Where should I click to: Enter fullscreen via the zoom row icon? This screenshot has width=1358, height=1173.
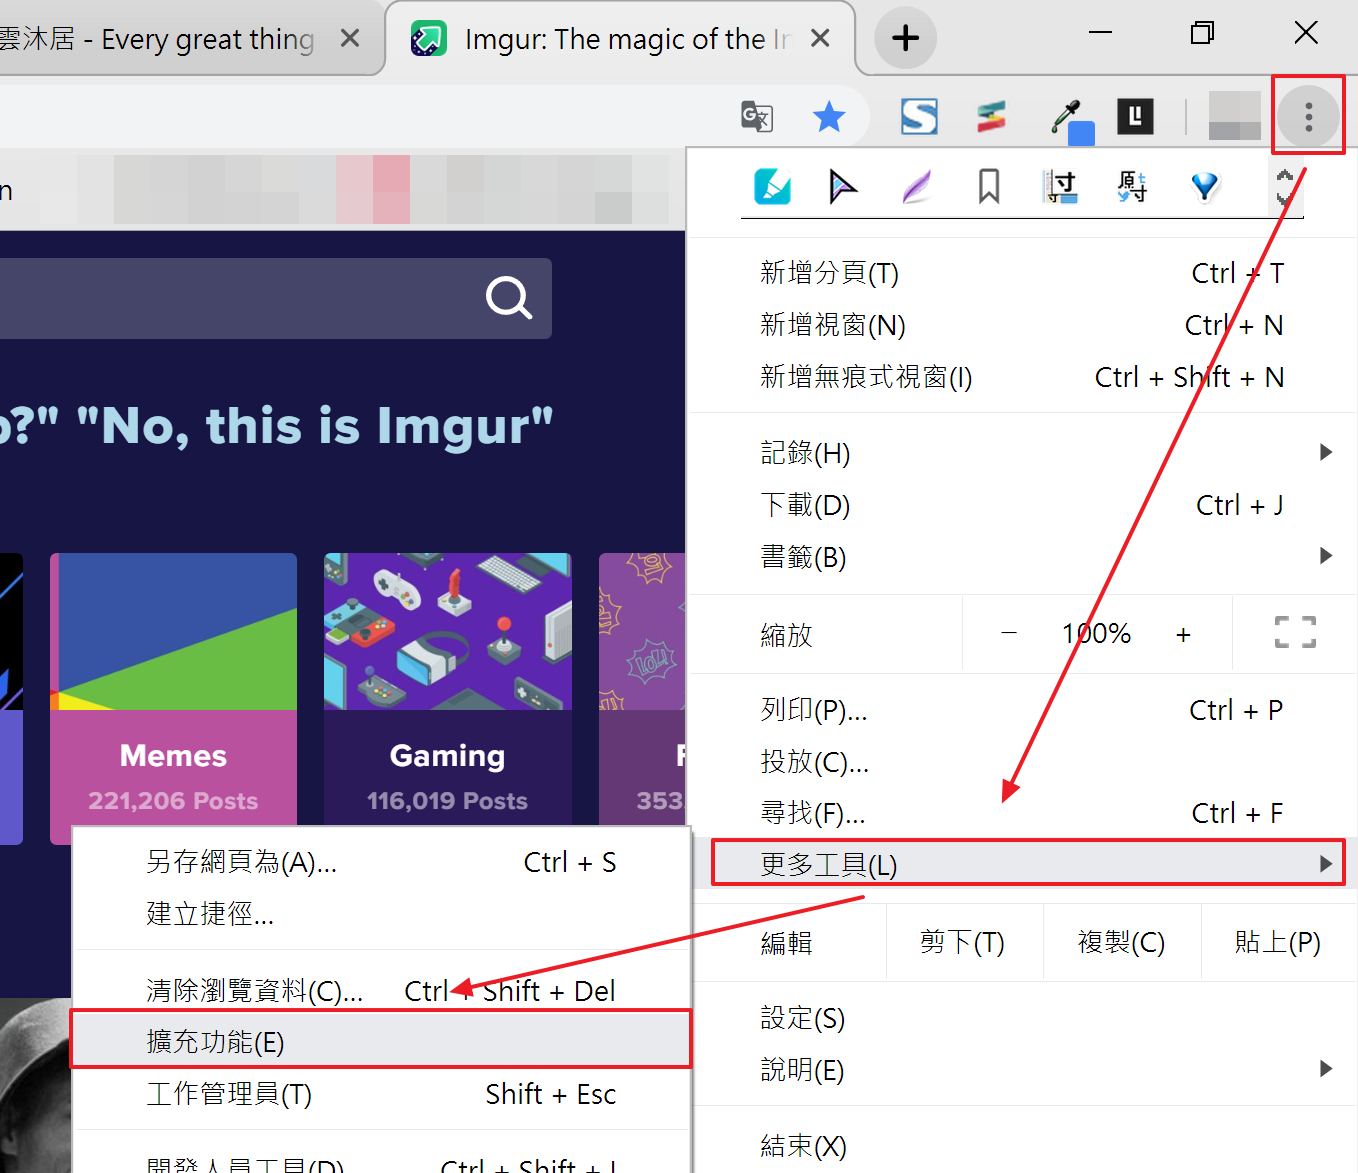click(1295, 633)
